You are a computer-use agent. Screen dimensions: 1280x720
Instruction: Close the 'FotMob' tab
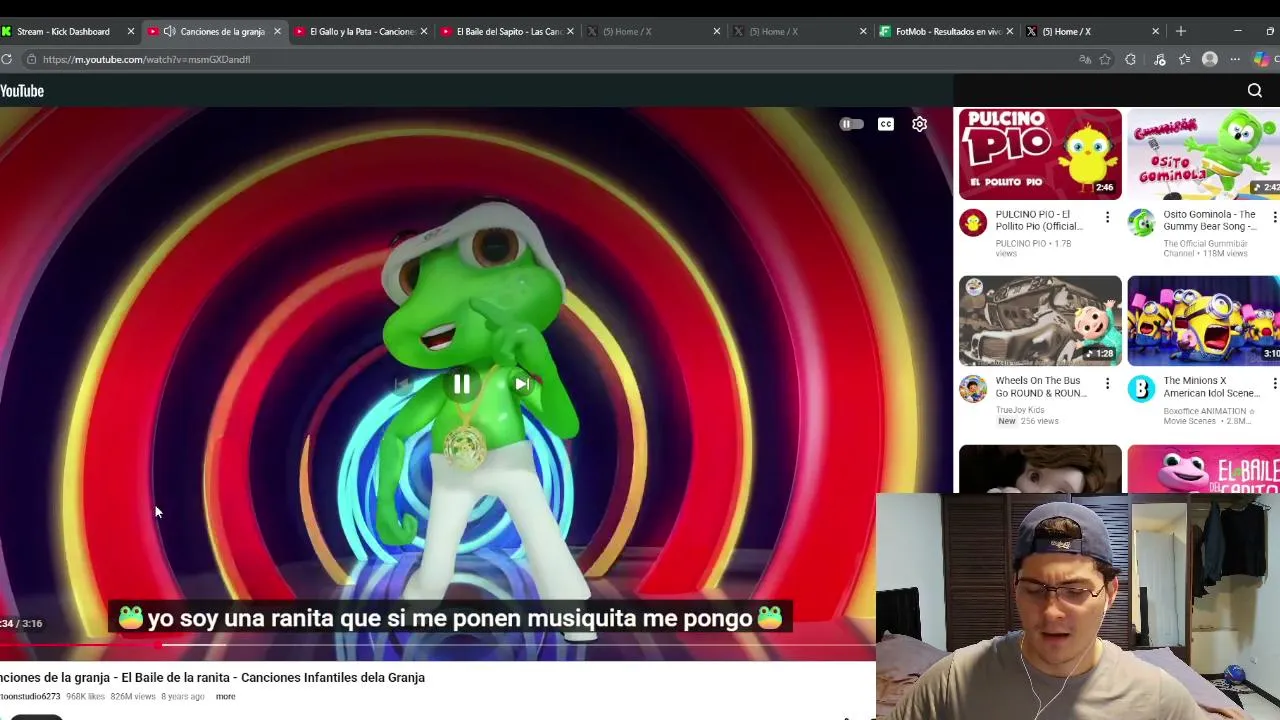point(1009,31)
